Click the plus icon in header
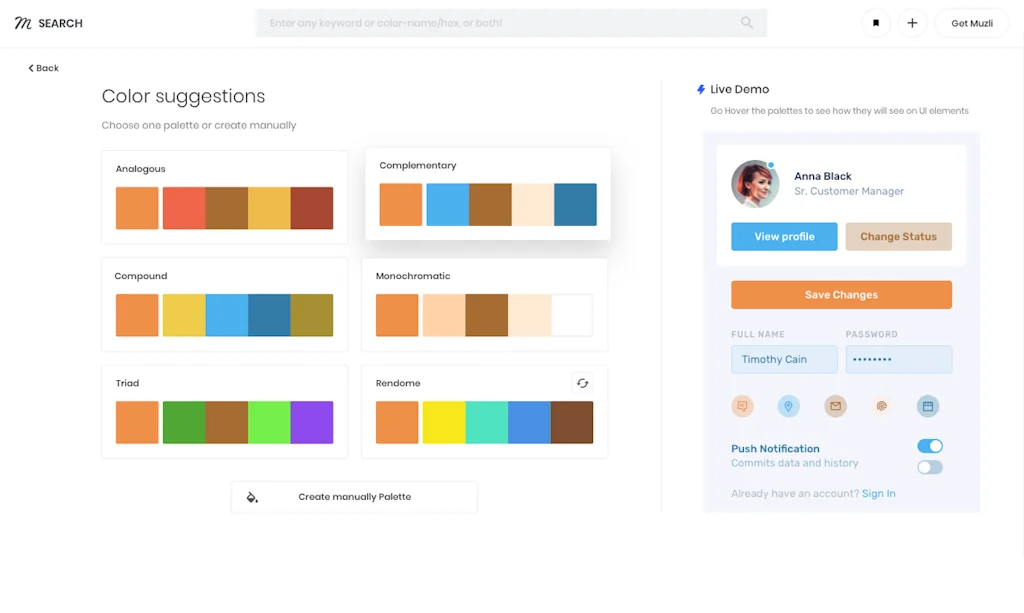 click(x=912, y=23)
